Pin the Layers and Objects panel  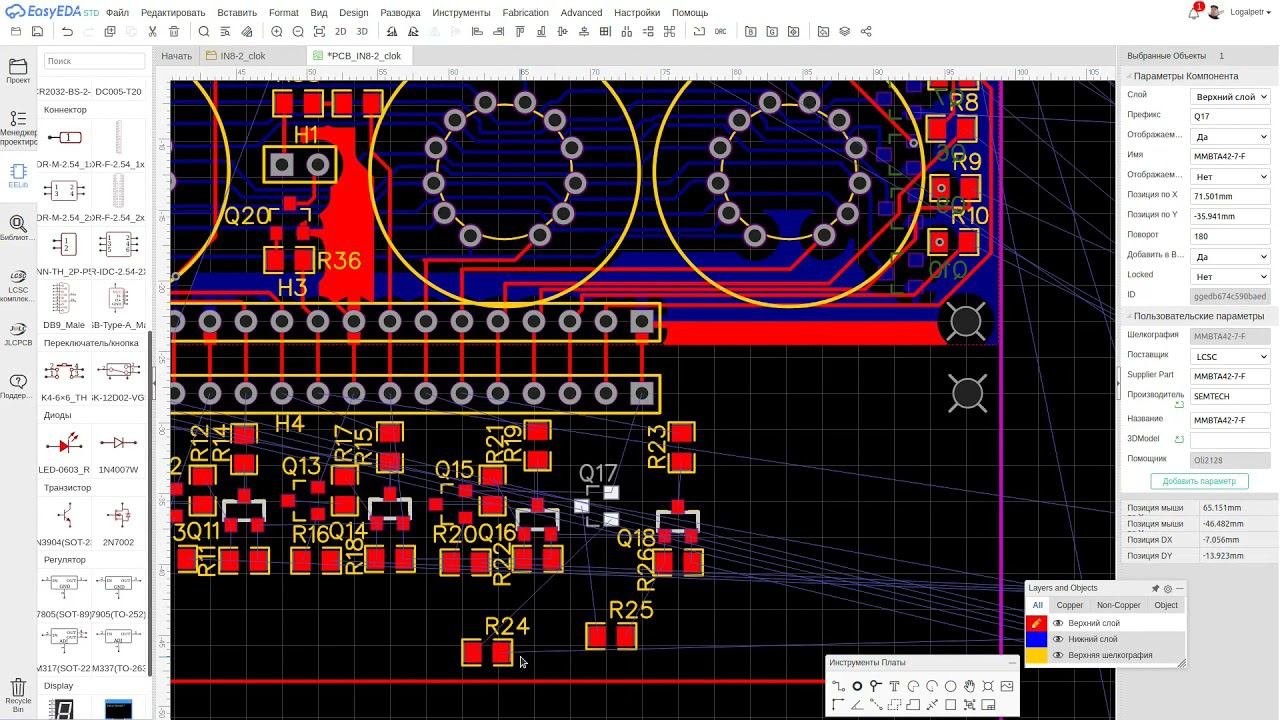point(1155,589)
